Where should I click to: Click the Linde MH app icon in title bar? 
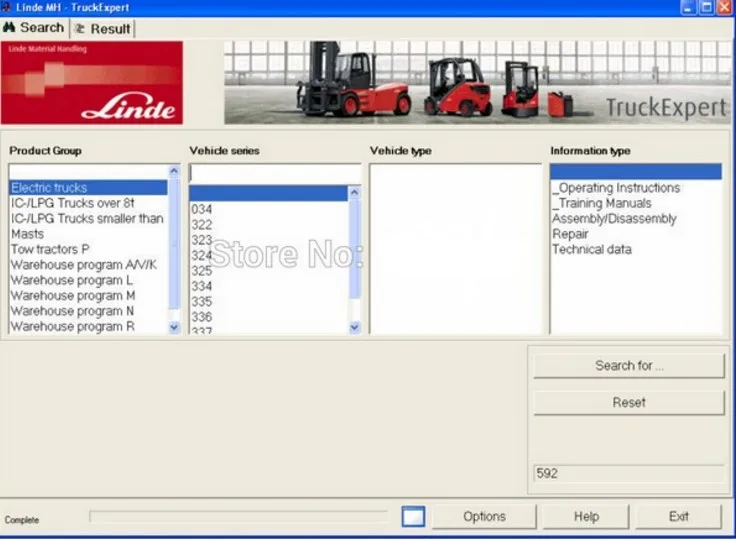(5, 7)
